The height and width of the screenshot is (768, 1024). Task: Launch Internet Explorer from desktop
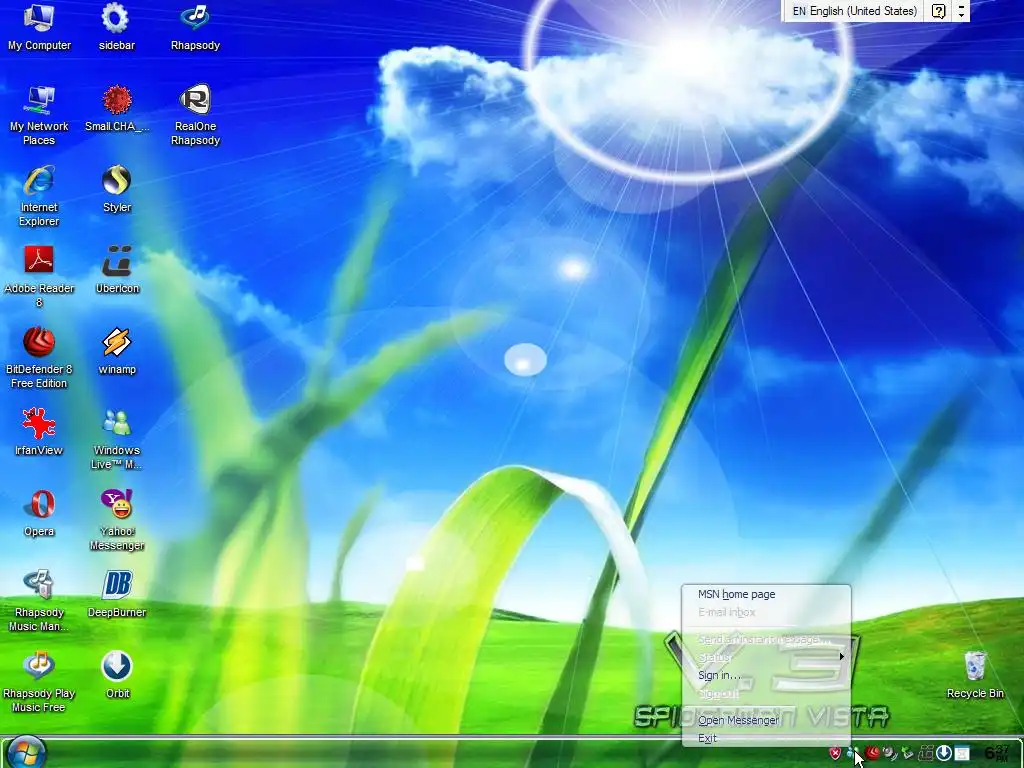pos(39,196)
